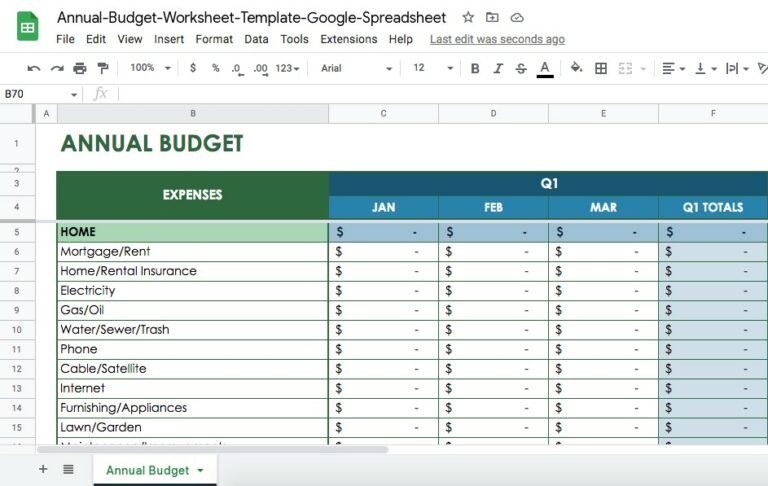Screen dimensions: 768x486
Task: Click the Google Sheets home icon
Action: (x=27, y=26)
